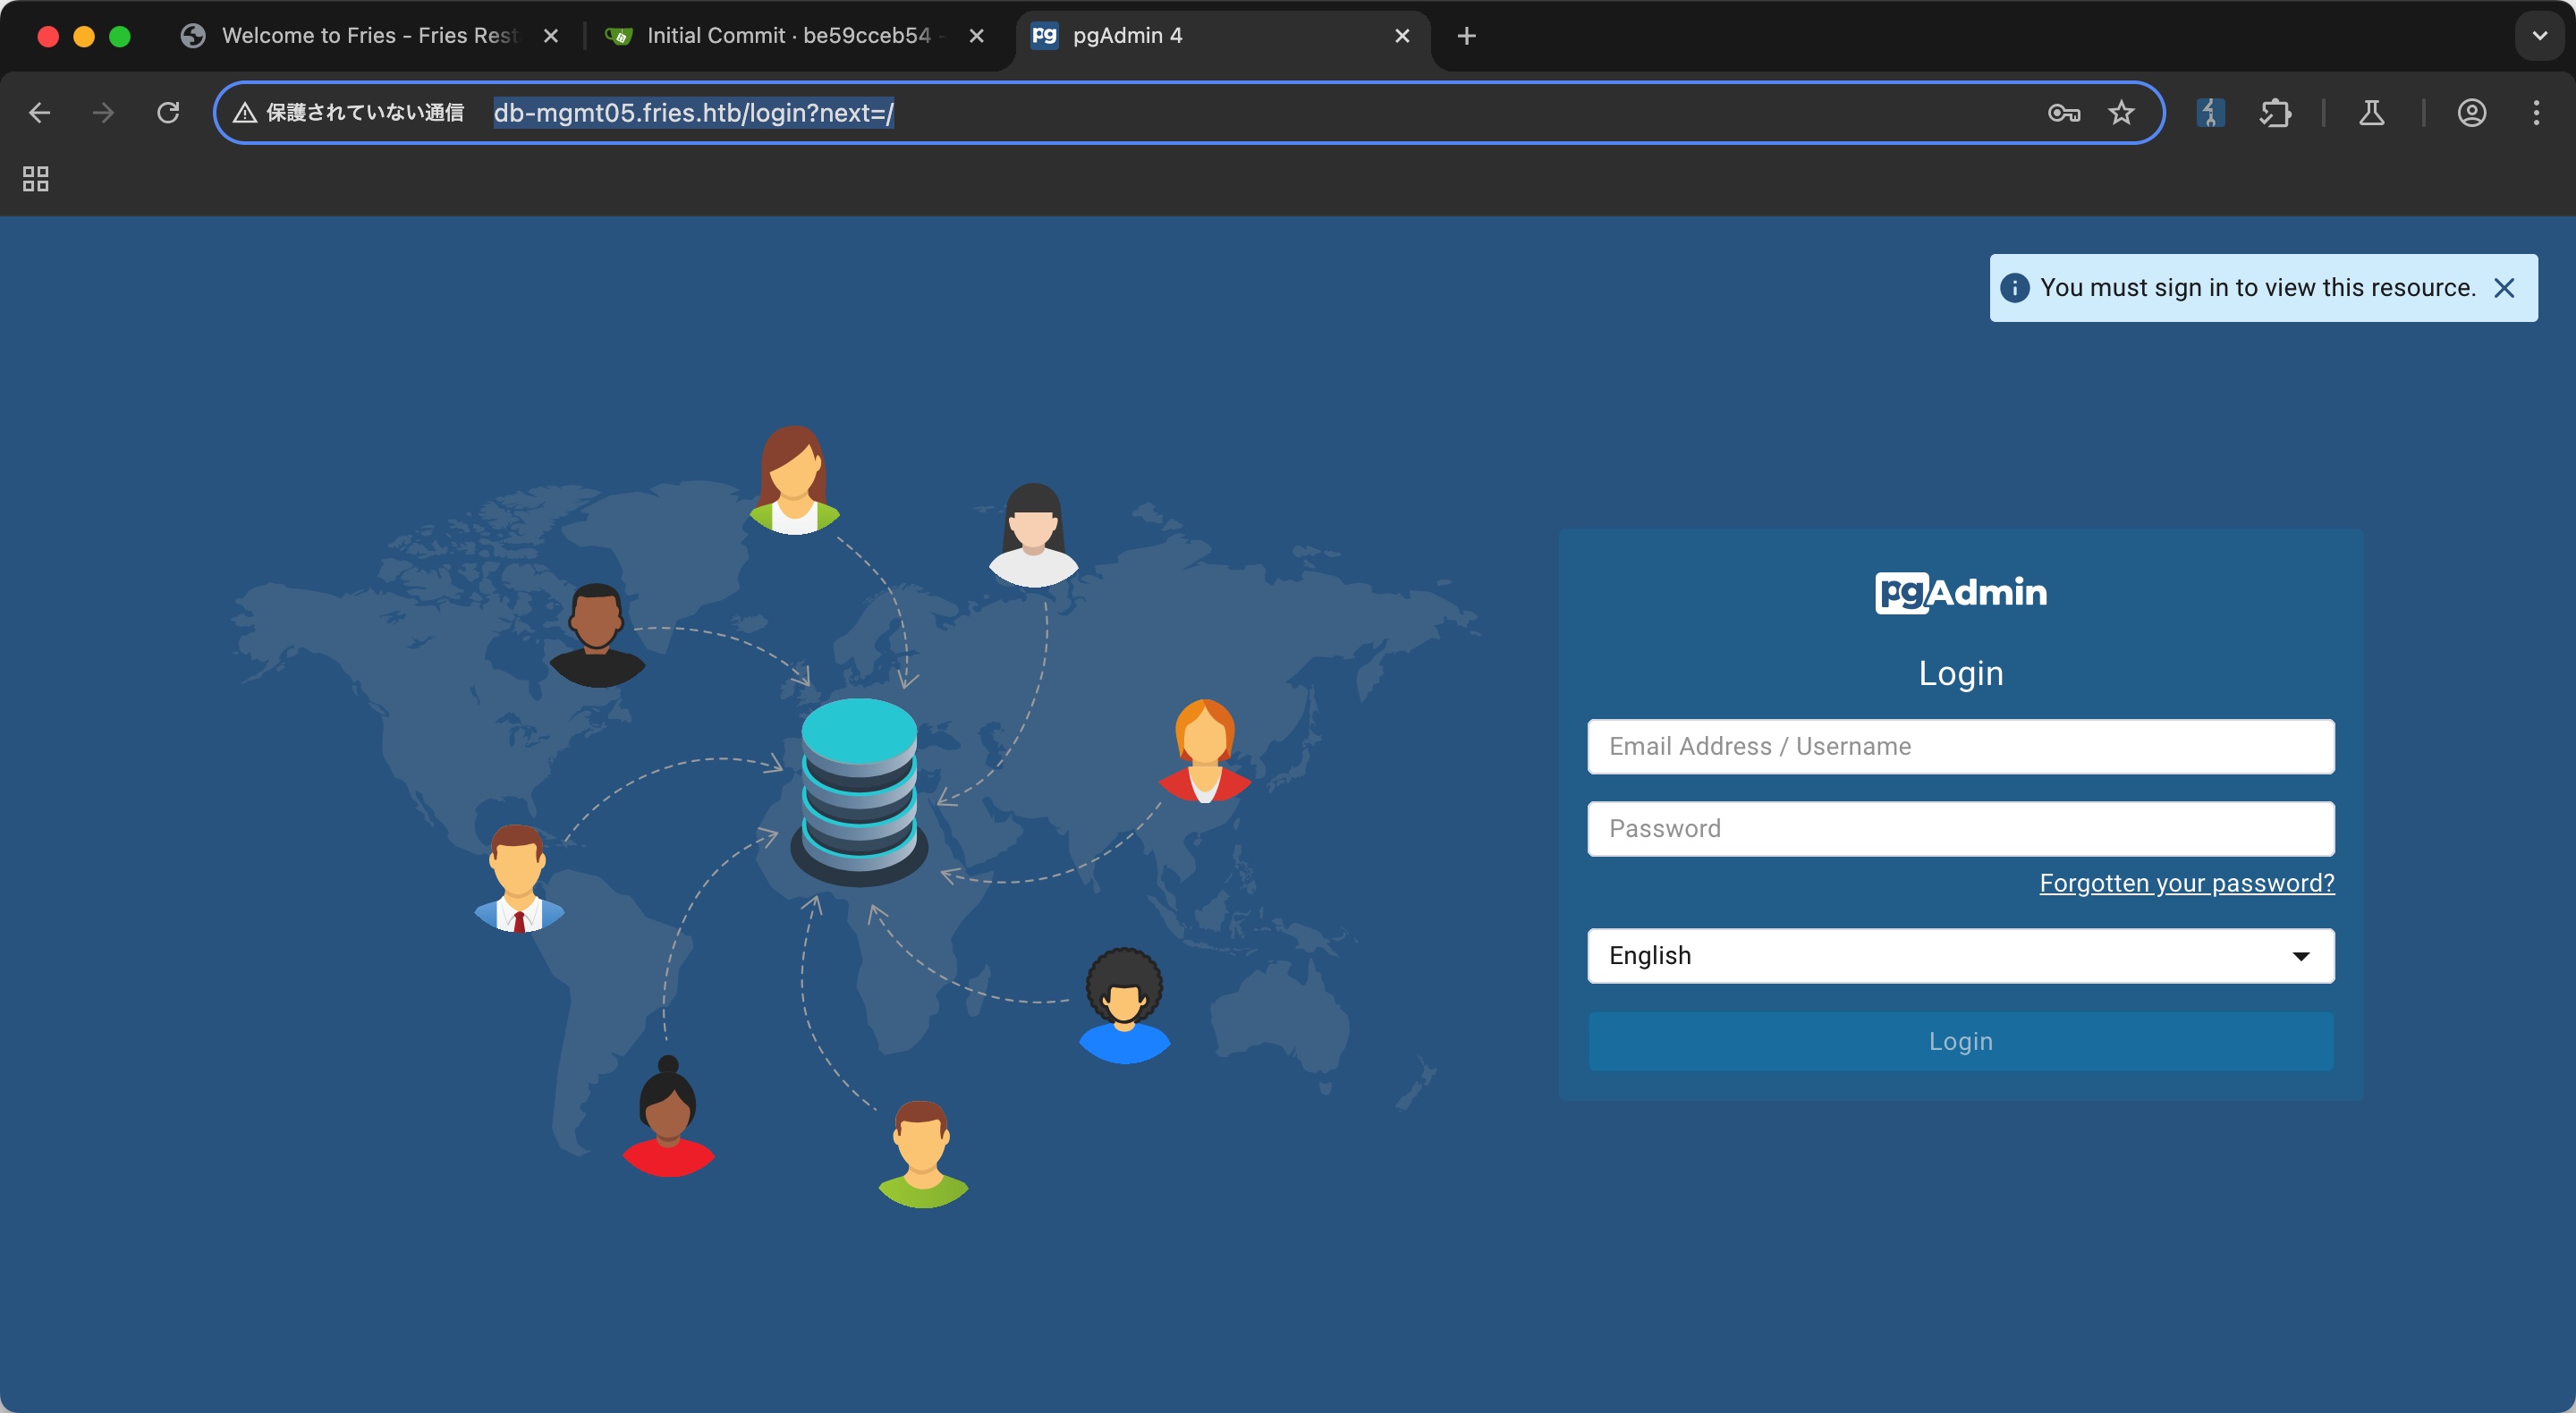
Task: Select the pgAdmin 4 tab
Action: (1222, 36)
